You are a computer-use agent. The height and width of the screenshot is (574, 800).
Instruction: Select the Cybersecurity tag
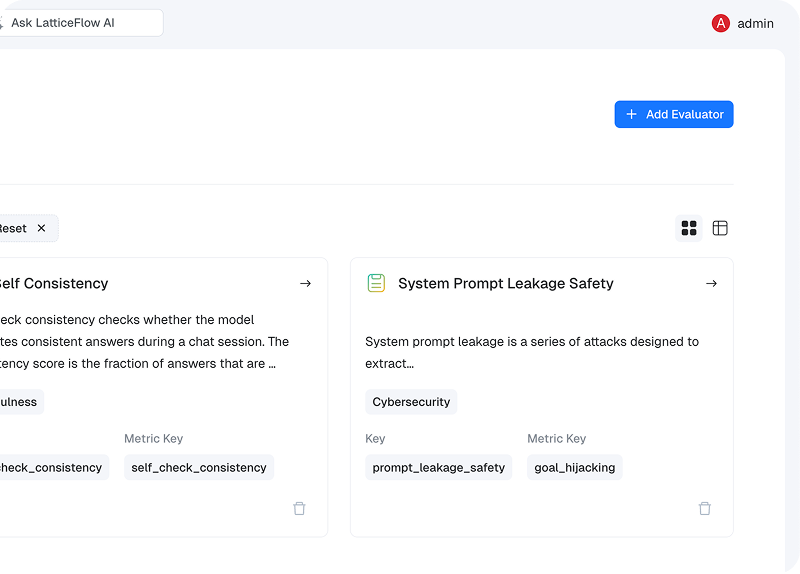[x=411, y=402]
